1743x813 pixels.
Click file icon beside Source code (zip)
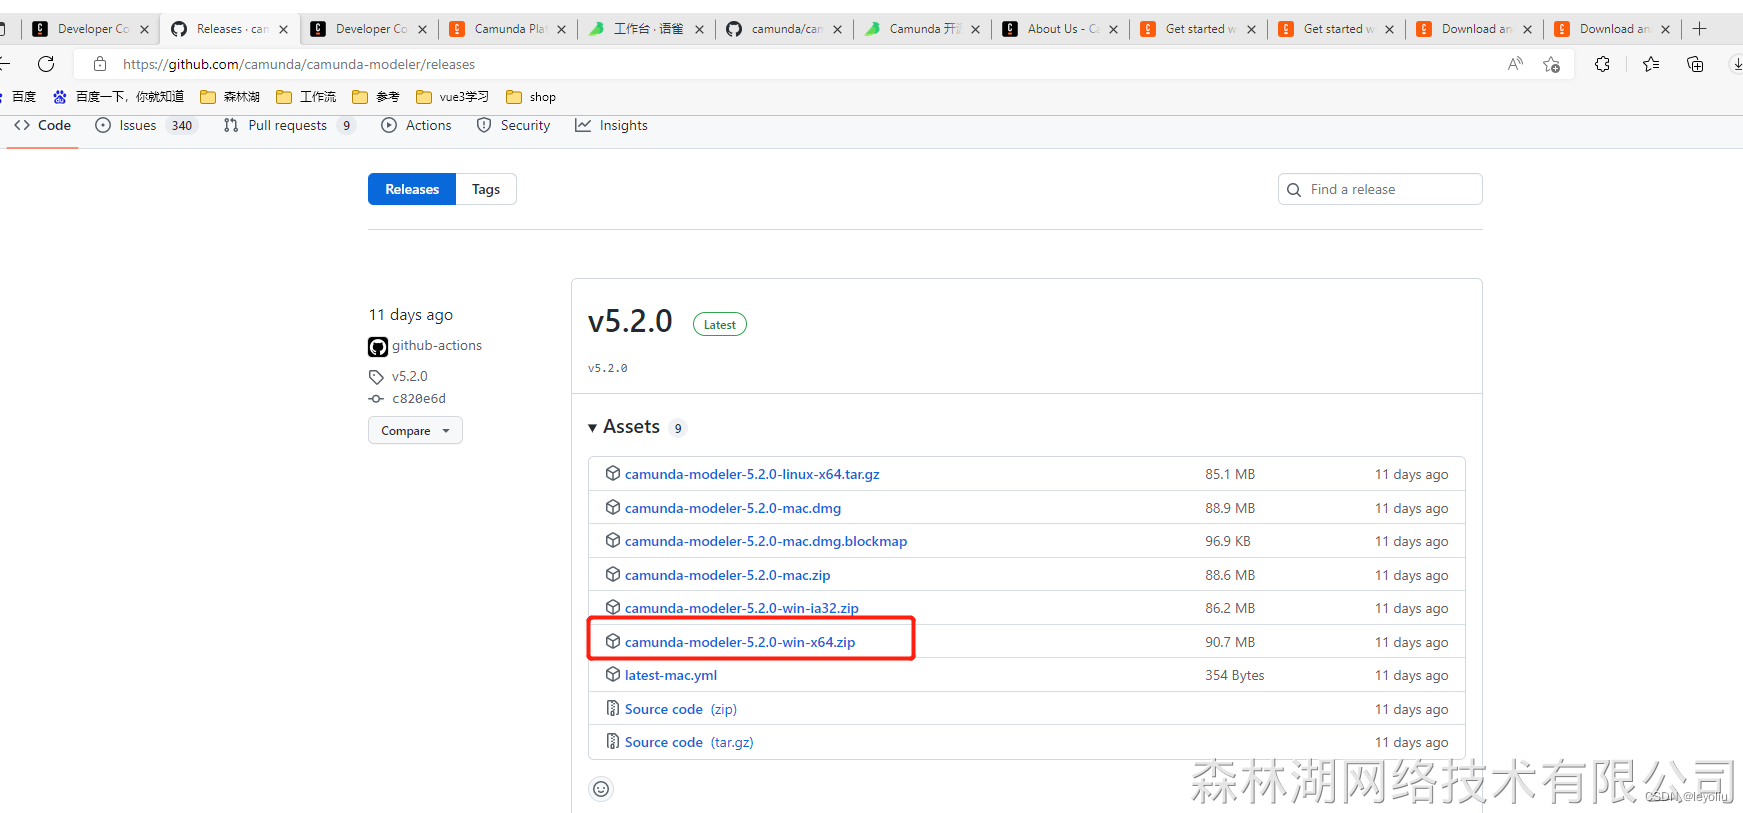[x=613, y=708]
